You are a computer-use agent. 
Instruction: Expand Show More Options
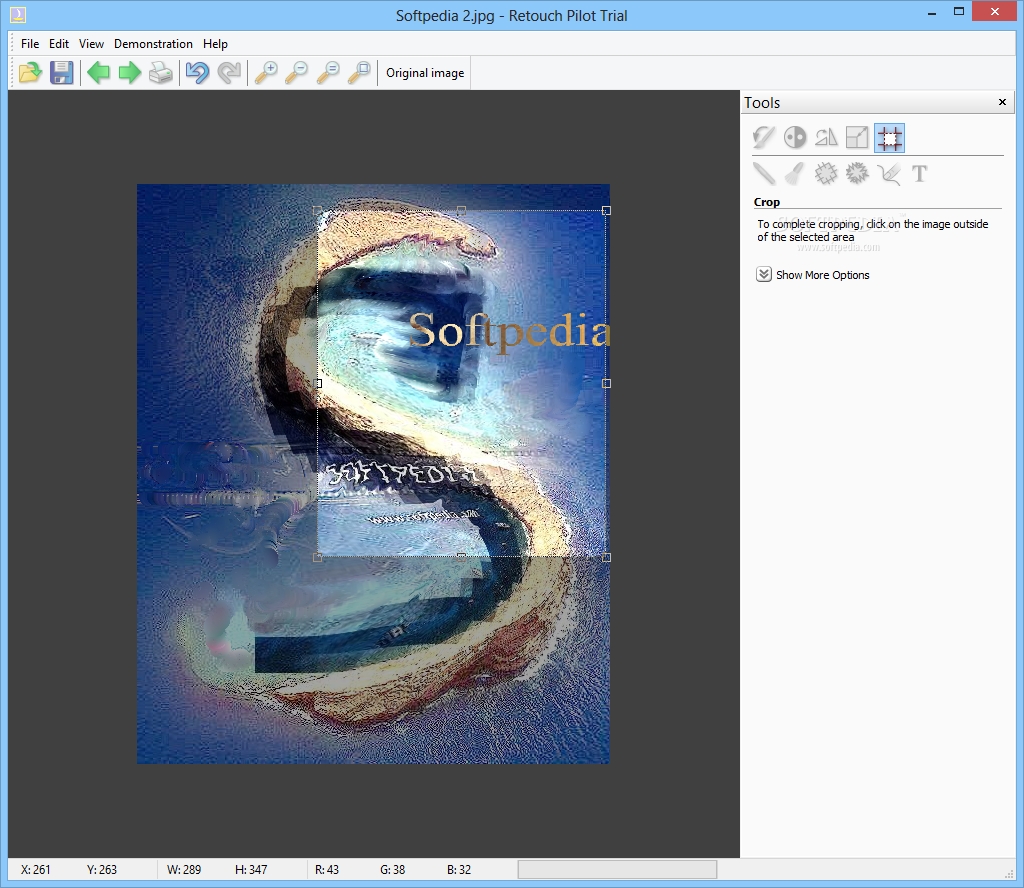813,275
